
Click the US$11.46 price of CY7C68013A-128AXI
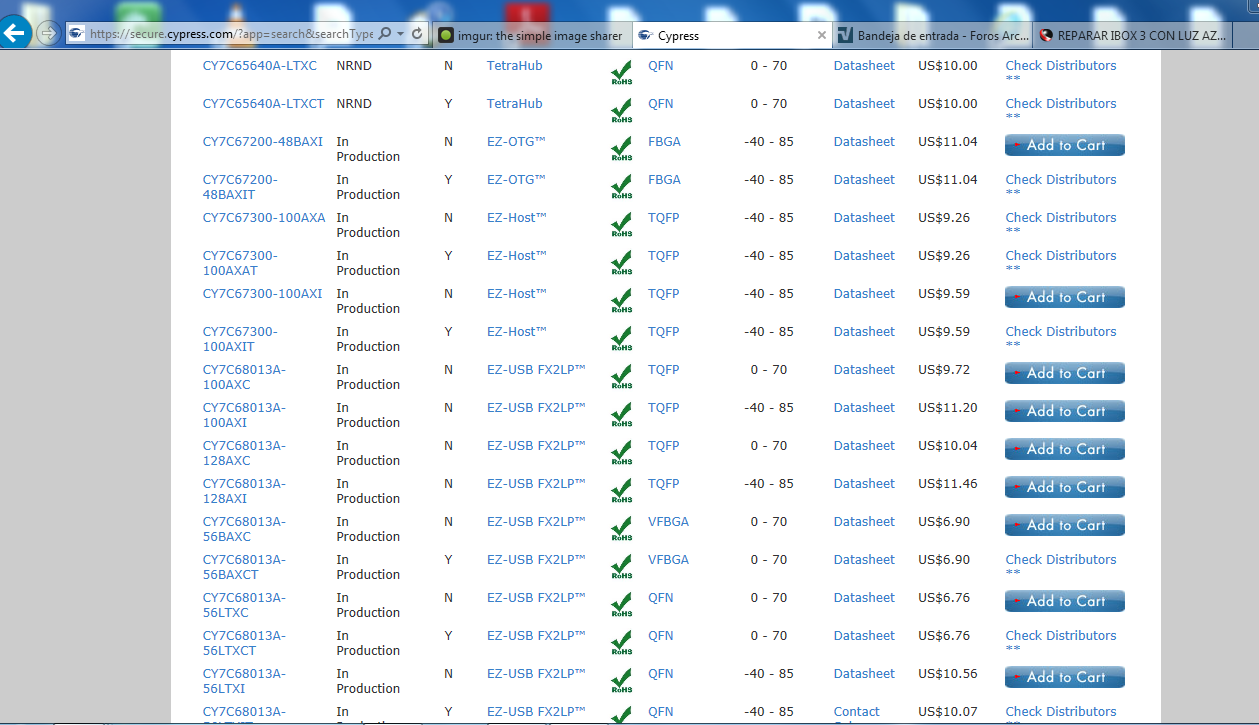tap(948, 484)
